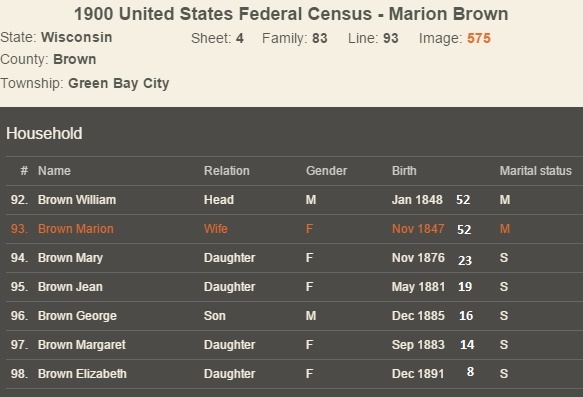Click the Gender column header
This screenshot has width=583, height=397.
(x=326, y=171)
